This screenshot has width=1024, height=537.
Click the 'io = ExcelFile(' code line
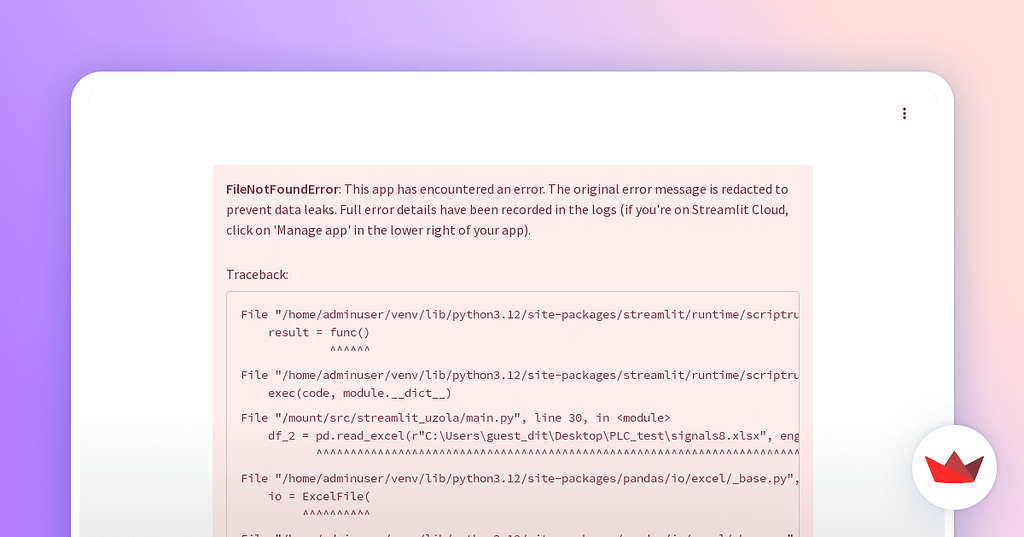click(x=318, y=497)
